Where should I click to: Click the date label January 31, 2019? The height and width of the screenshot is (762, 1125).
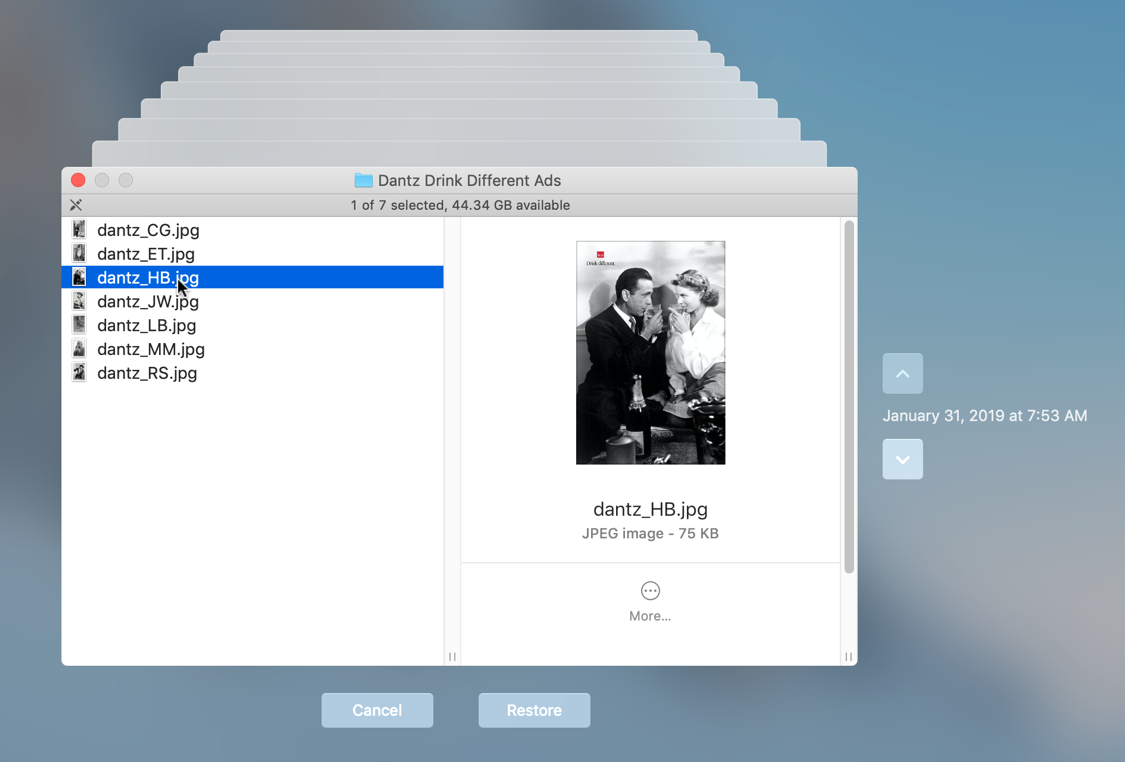[x=985, y=415]
